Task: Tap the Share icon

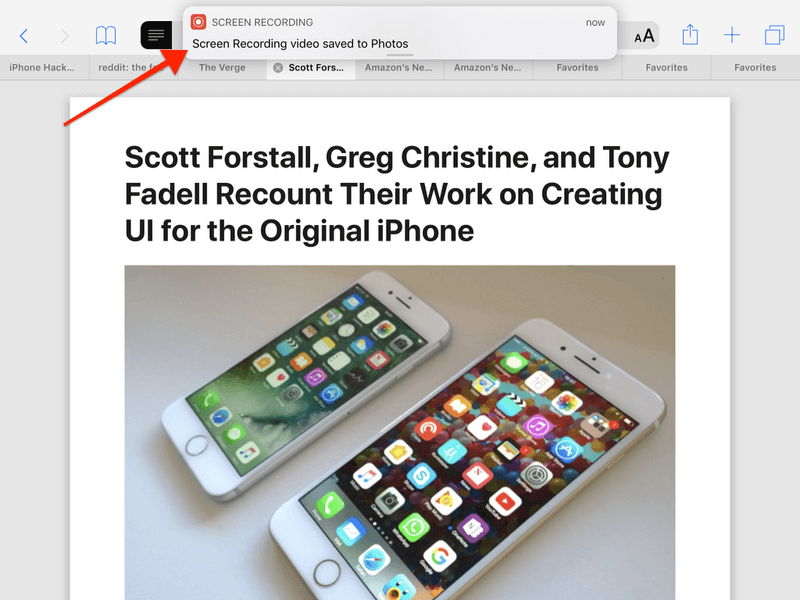Action: (690, 35)
